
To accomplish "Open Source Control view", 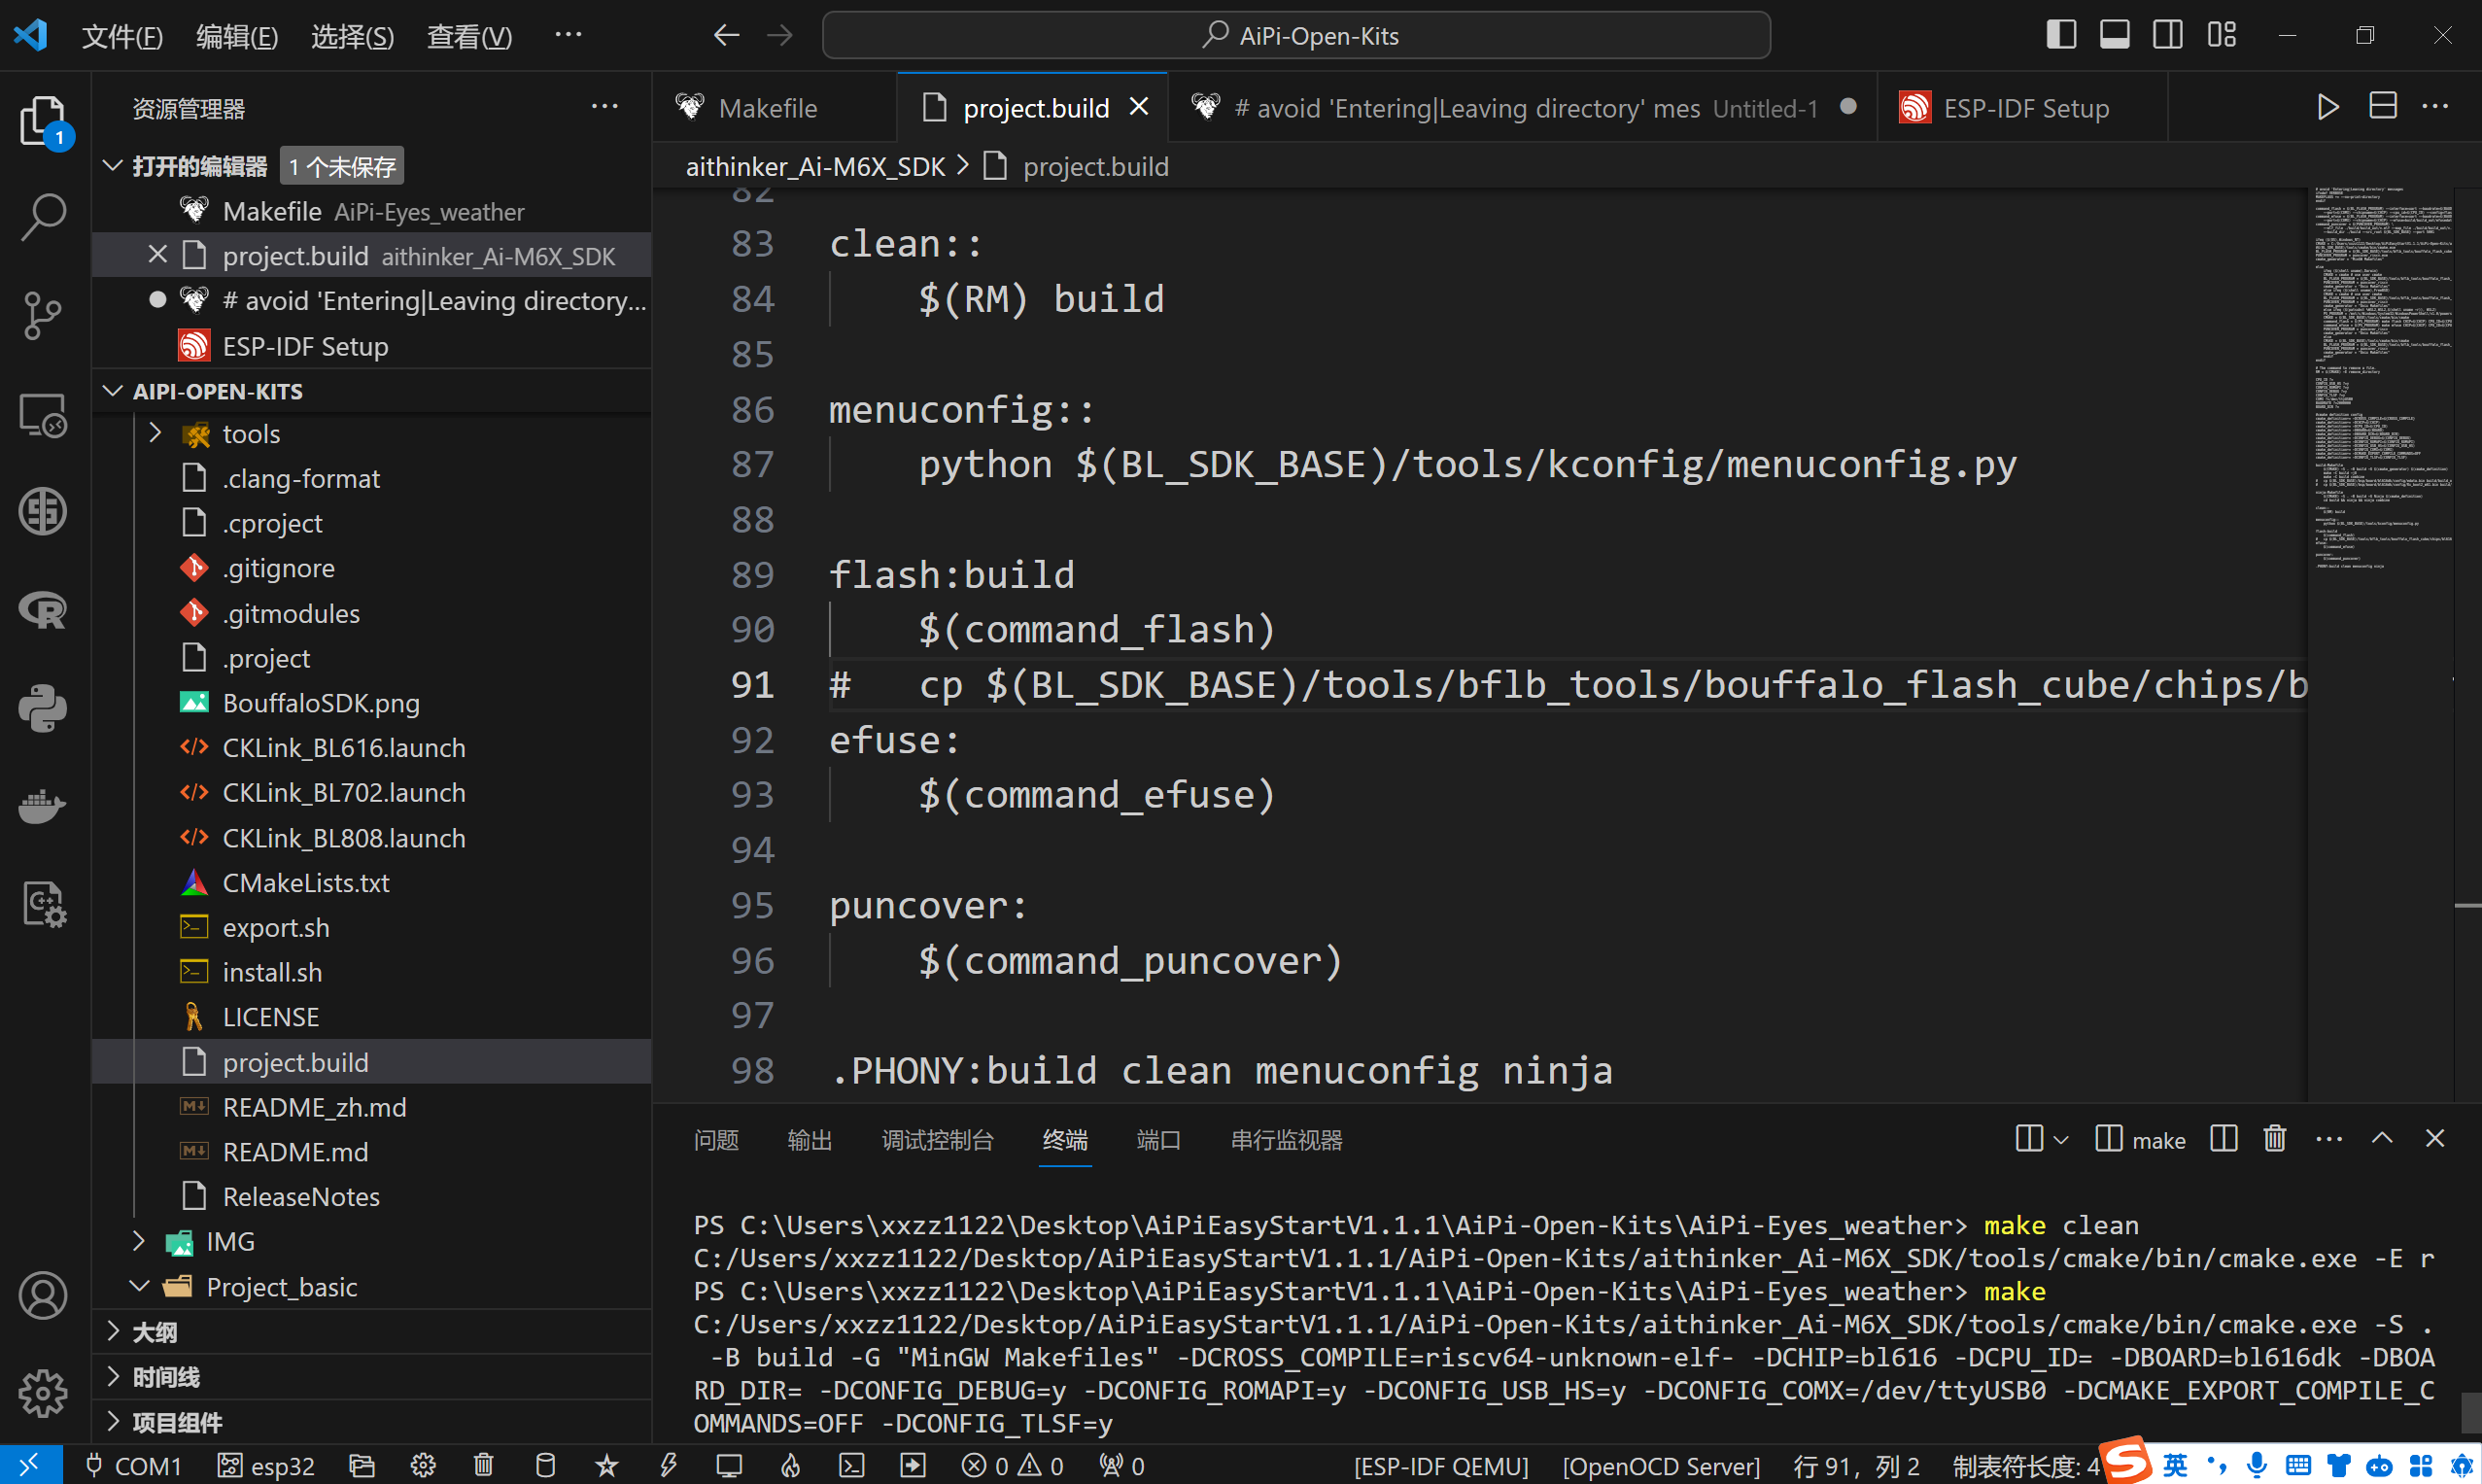I will [43, 315].
